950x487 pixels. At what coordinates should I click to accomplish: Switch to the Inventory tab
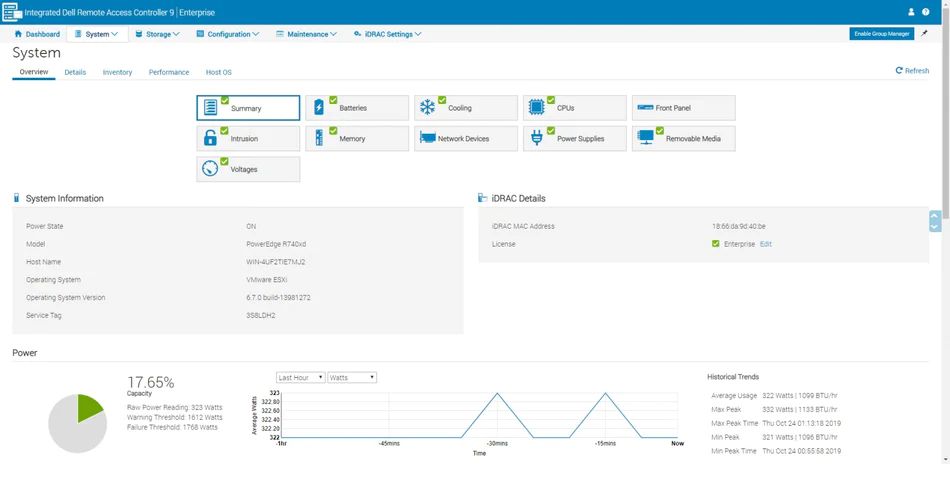coord(117,72)
